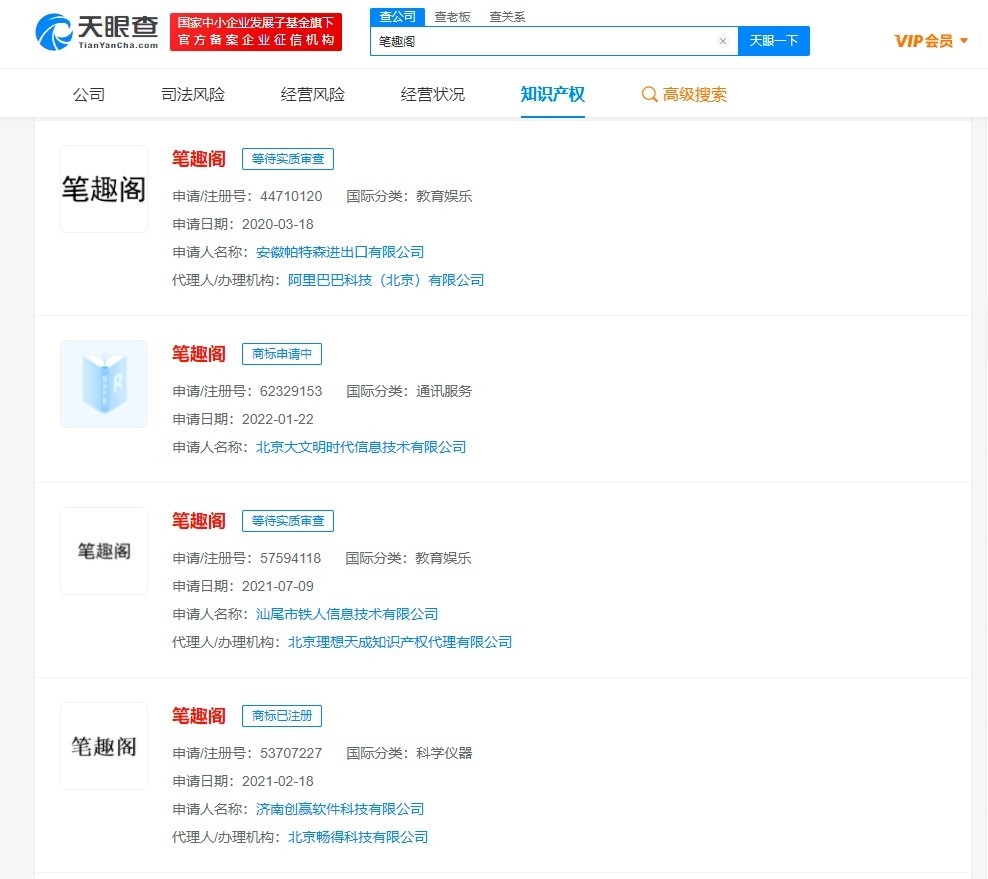The height and width of the screenshot is (879, 988).
Task: Click the 等待实质审查 status badge
Action: point(288,158)
